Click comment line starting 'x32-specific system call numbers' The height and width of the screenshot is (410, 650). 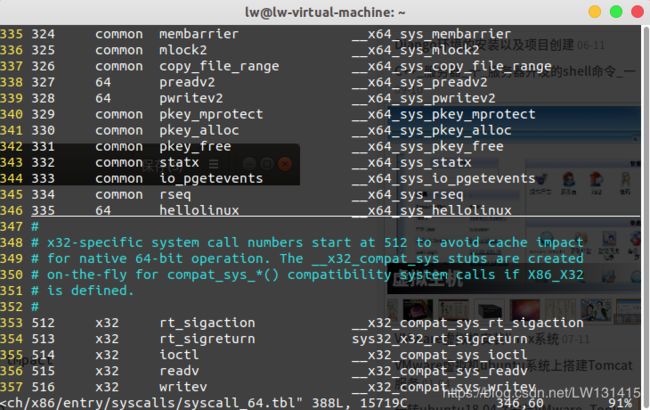(308, 243)
